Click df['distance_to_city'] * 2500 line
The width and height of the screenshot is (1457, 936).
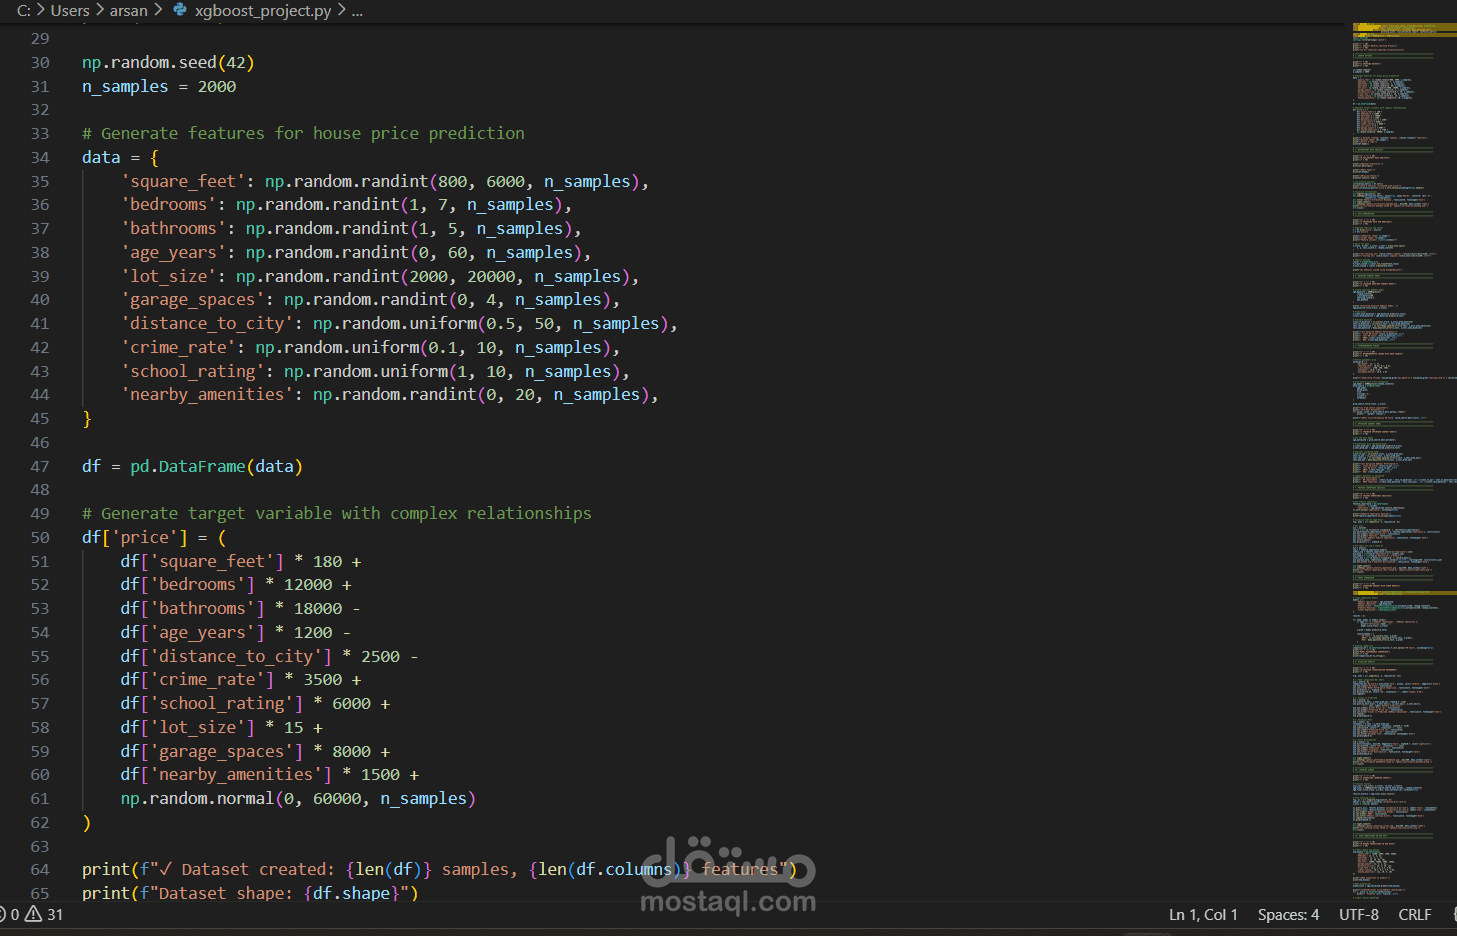270,656
